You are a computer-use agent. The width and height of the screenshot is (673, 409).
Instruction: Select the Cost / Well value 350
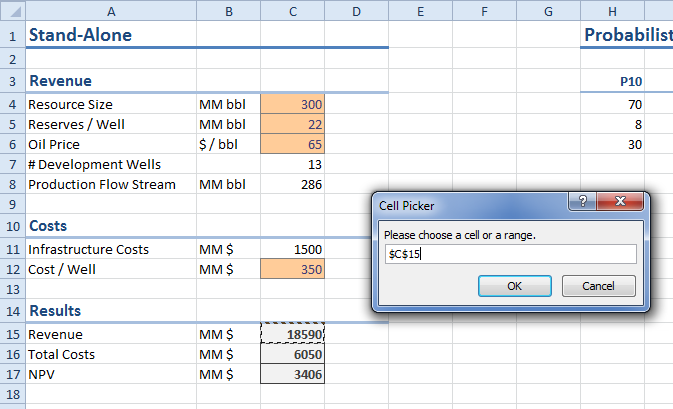[x=292, y=269]
